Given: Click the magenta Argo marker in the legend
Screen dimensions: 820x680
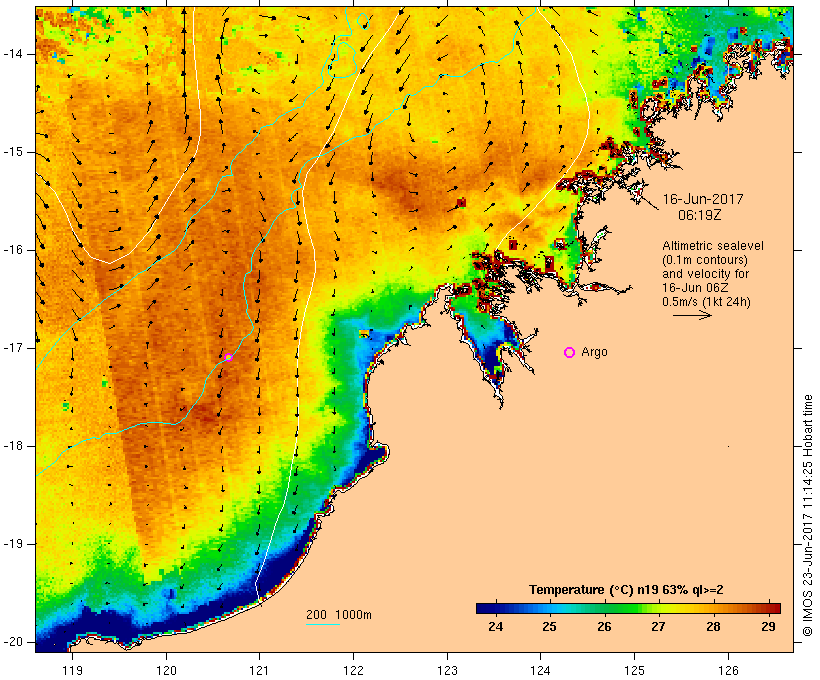Looking at the screenshot, I should pyautogui.click(x=570, y=353).
